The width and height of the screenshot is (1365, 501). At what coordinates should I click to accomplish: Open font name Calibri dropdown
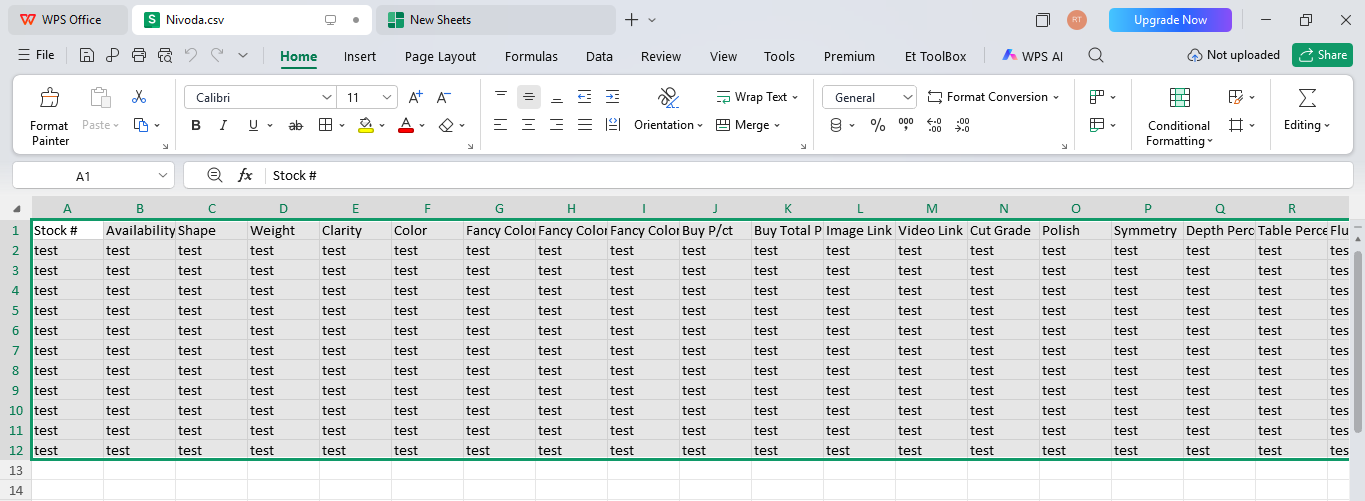pyautogui.click(x=327, y=97)
